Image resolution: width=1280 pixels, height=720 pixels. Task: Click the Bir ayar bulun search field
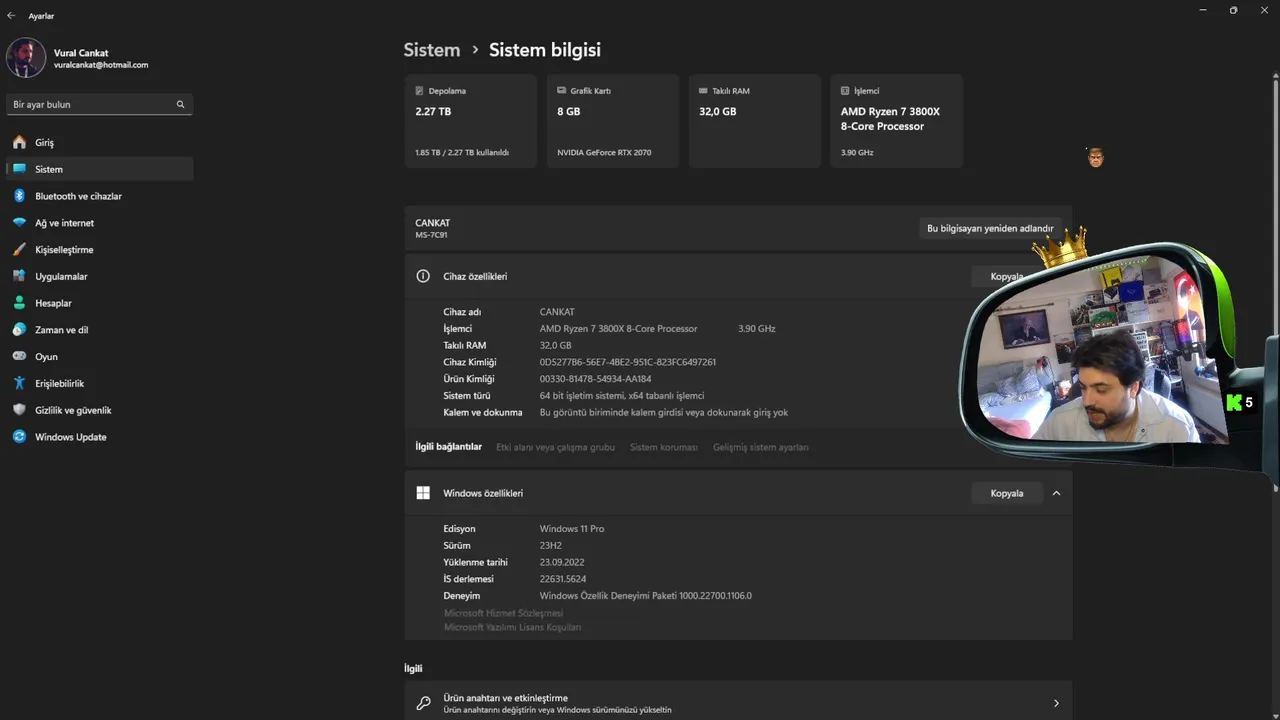point(99,104)
